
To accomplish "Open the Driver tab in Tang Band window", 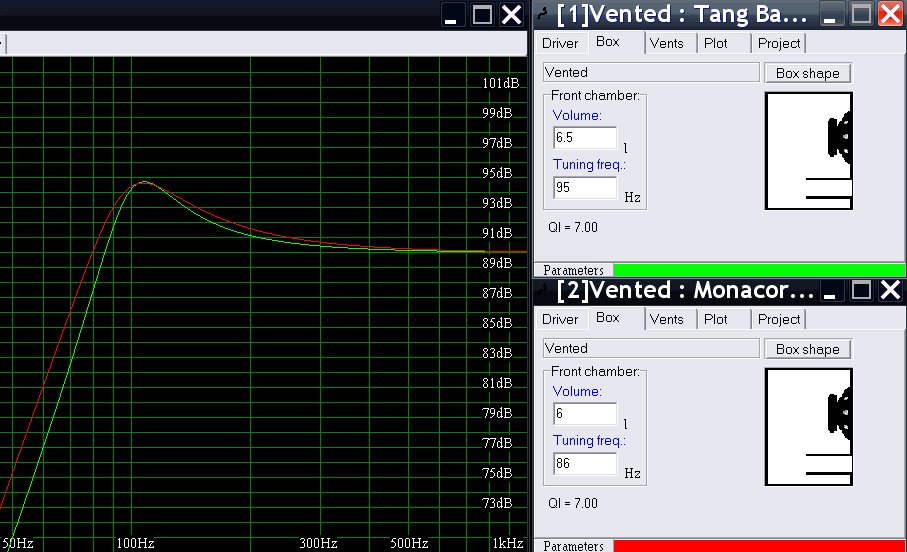I will (x=559, y=43).
